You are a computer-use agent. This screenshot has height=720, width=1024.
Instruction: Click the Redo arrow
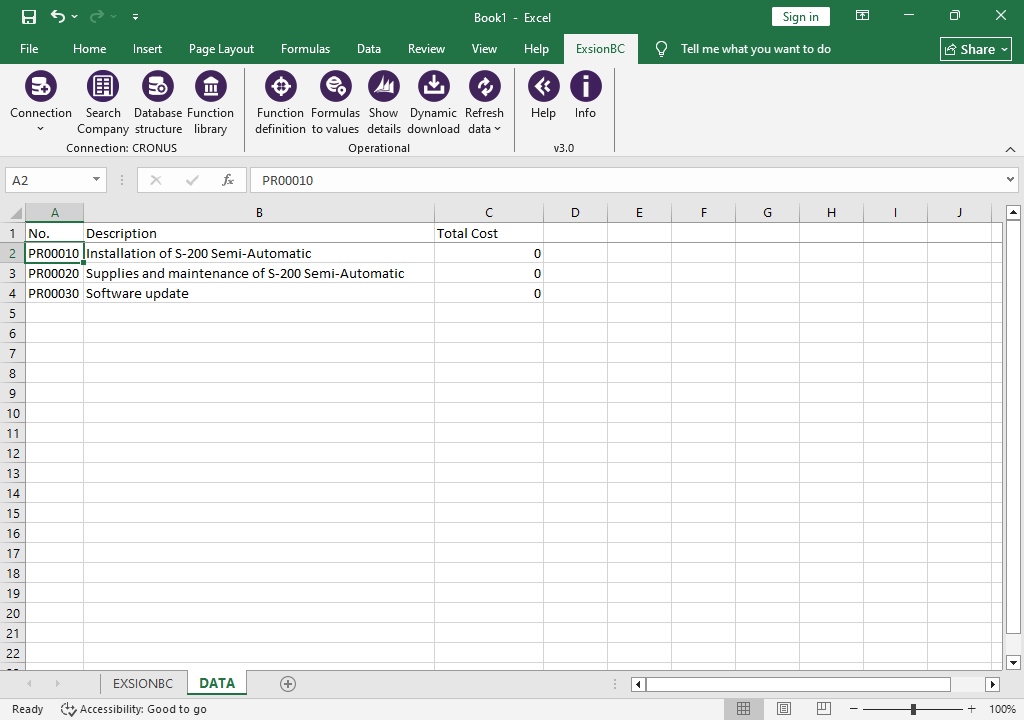tap(97, 16)
